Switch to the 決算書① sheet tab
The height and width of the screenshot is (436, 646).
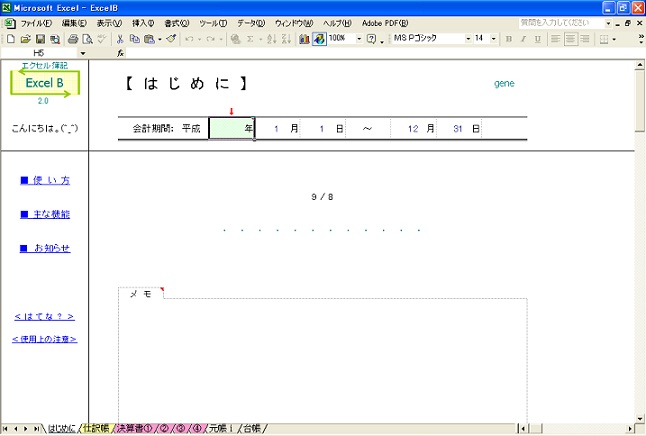click(135, 429)
